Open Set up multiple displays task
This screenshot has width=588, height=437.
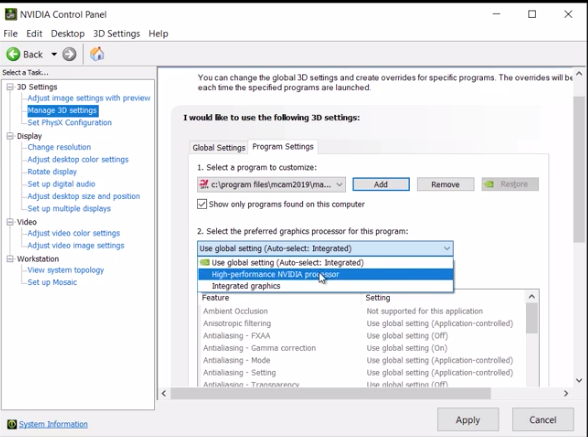tap(69, 209)
